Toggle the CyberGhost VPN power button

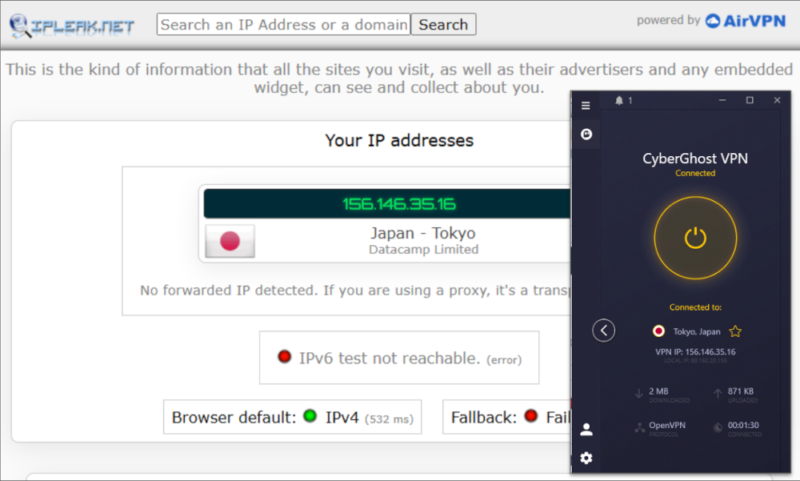695,238
